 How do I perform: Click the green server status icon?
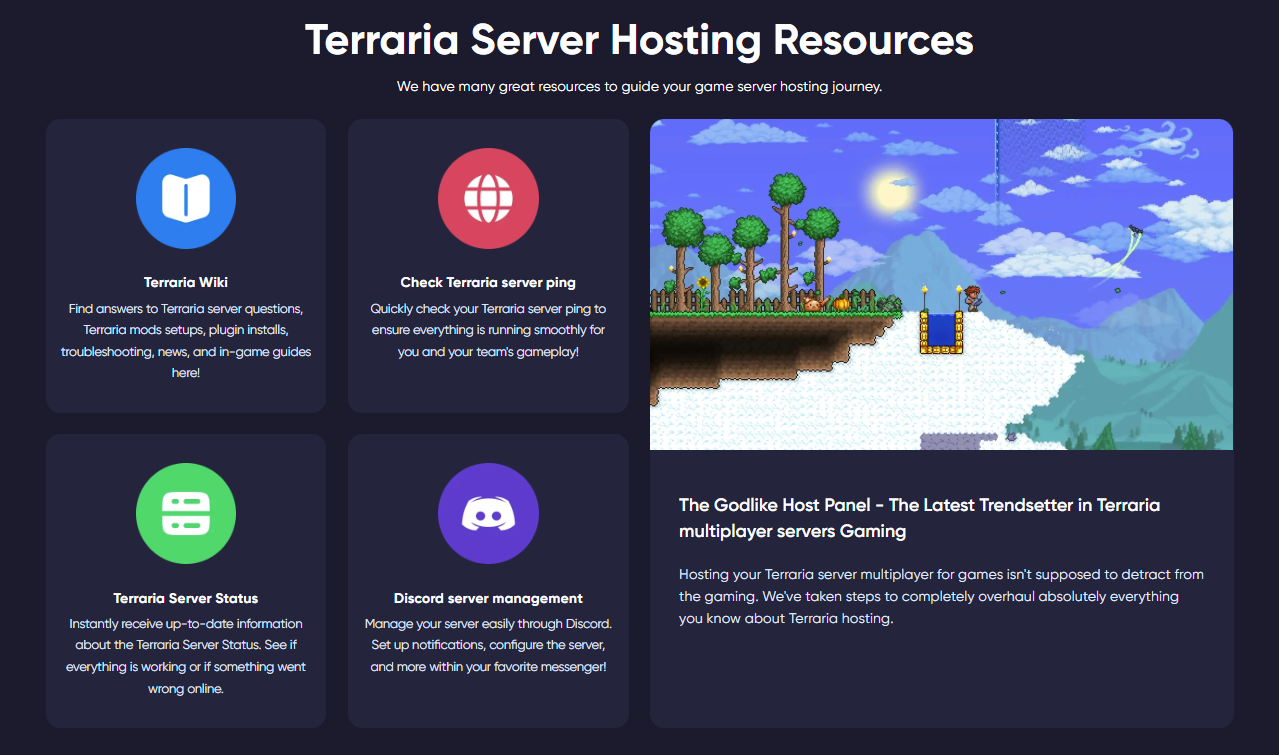(x=186, y=514)
